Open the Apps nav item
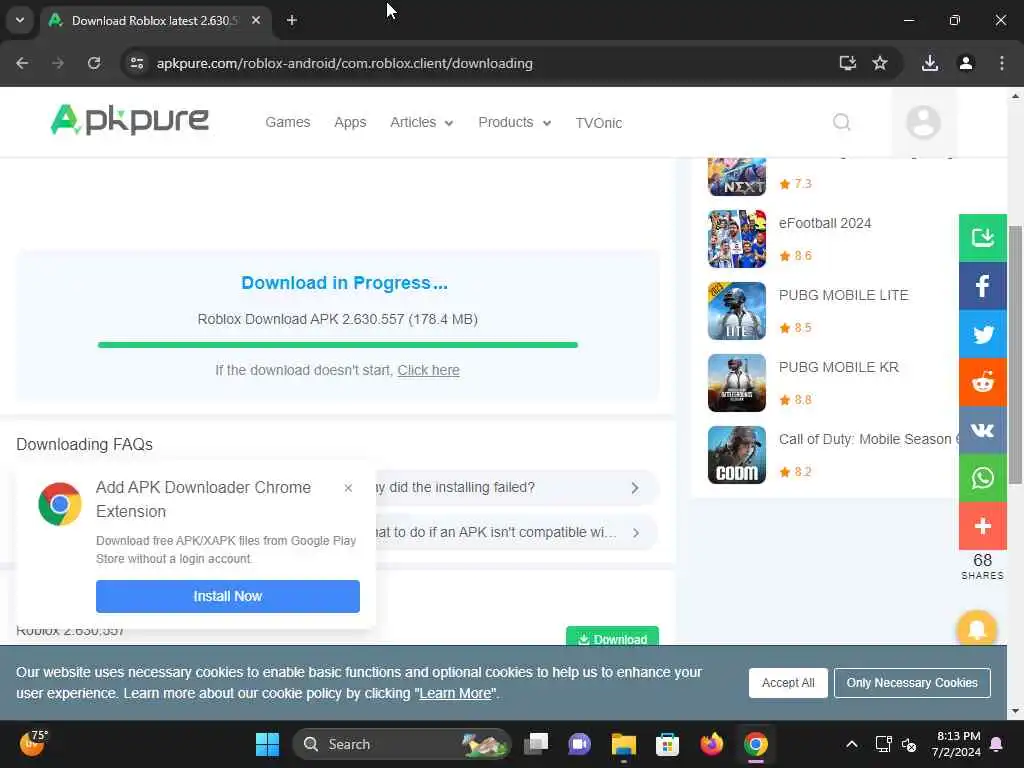The width and height of the screenshot is (1024, 768). click(x=350, y=122)
